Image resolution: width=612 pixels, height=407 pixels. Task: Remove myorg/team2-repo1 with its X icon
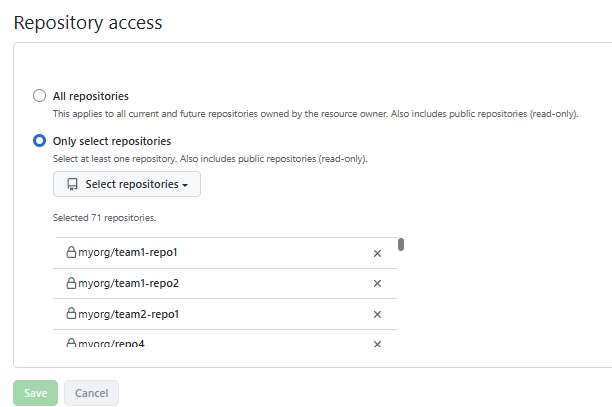pyautogui.click(x=377, y=314)
